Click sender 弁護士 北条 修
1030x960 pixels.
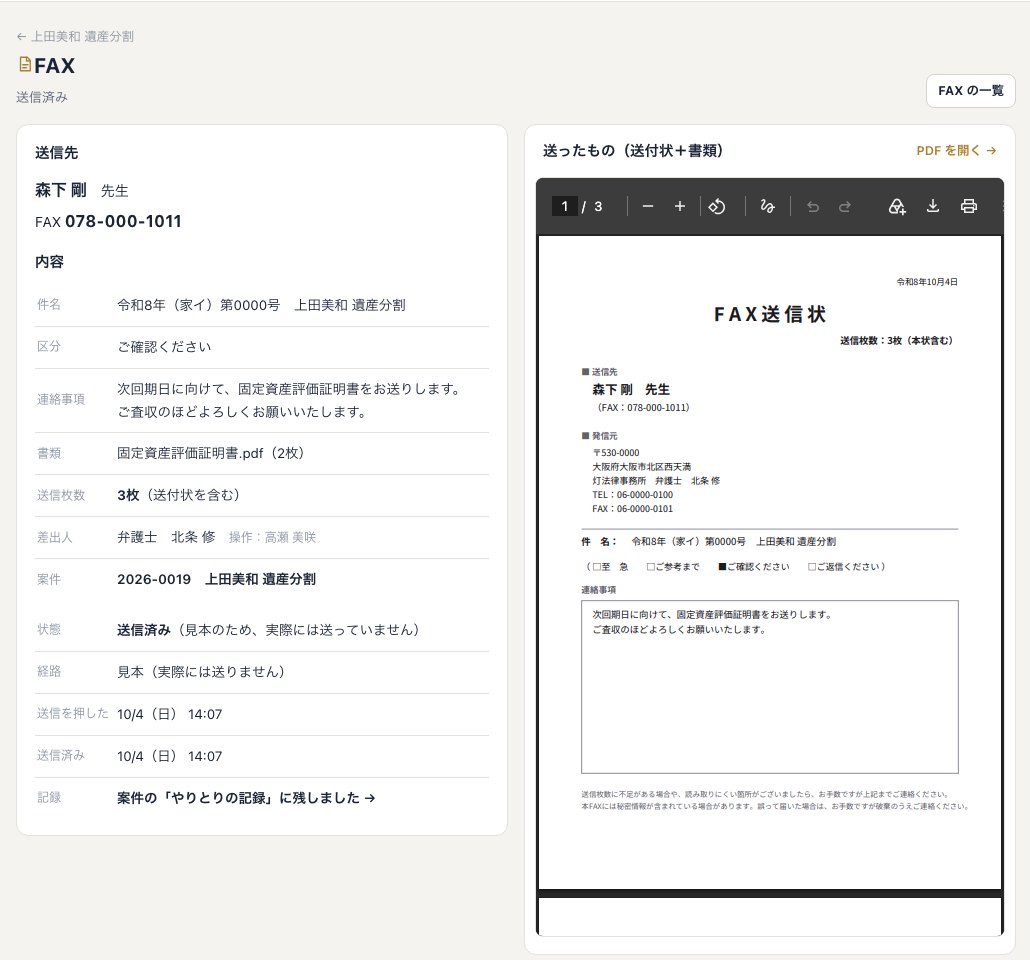[166, 537]
